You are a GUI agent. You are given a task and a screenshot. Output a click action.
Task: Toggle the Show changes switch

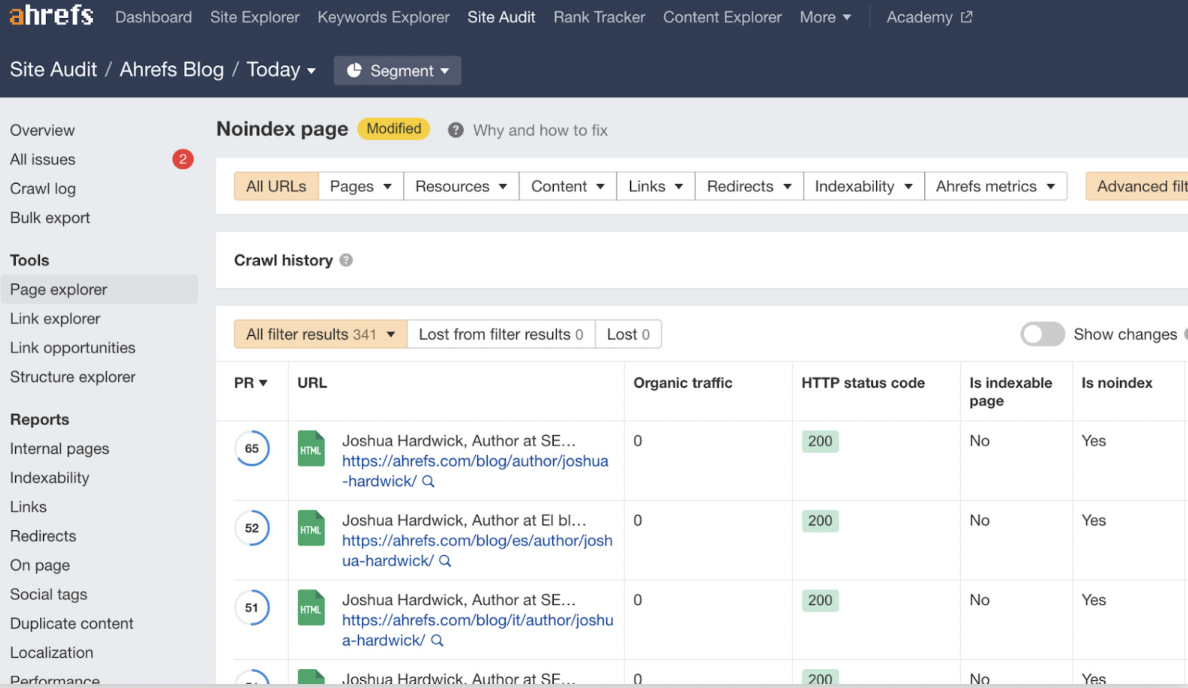(1042, 334)
